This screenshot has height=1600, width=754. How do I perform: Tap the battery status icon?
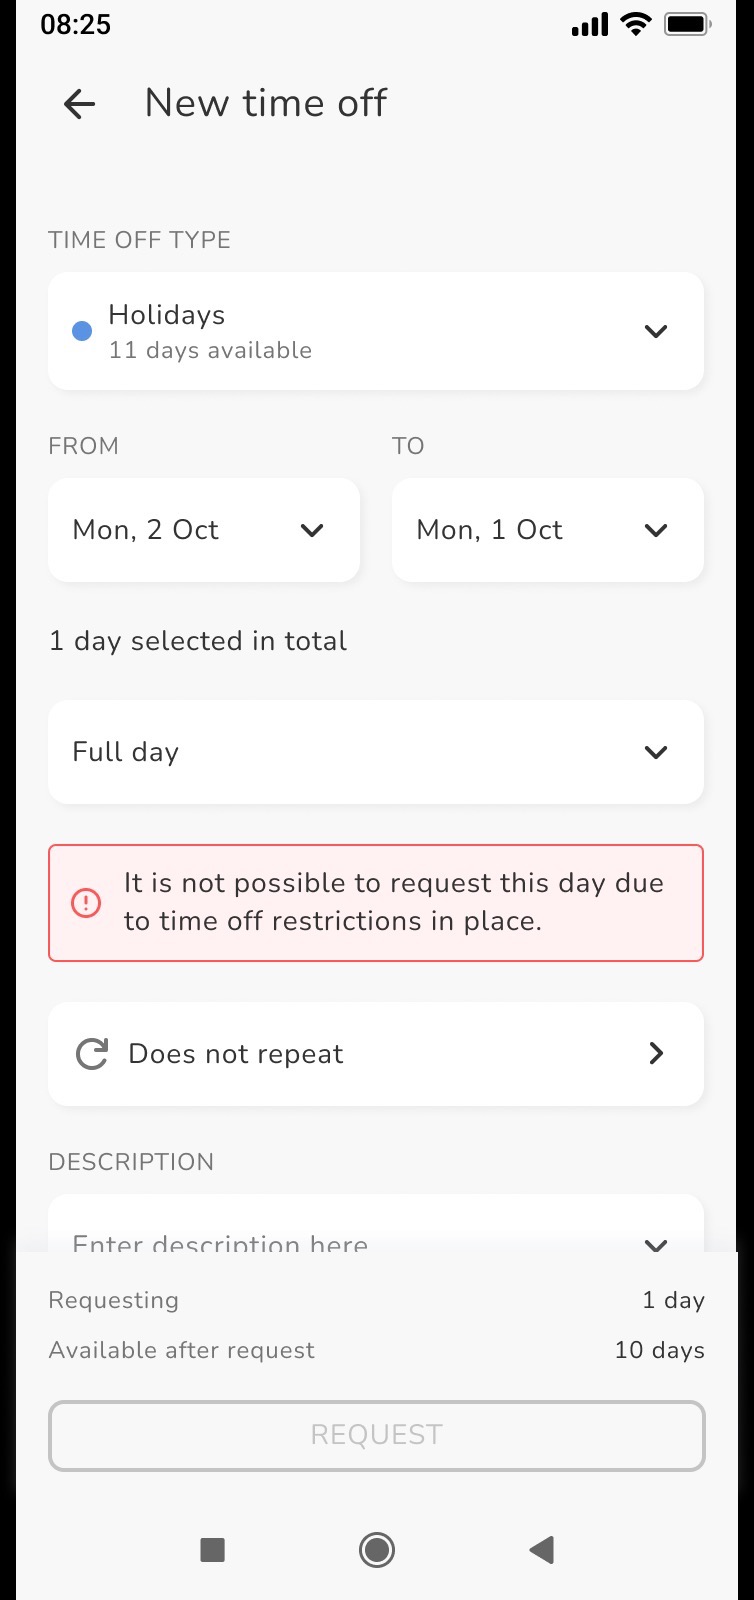point(687,24)
